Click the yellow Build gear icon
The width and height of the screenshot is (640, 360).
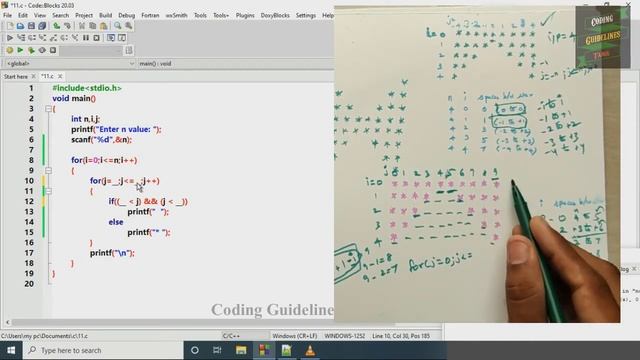pyautogui.click(x=9, y=50)
